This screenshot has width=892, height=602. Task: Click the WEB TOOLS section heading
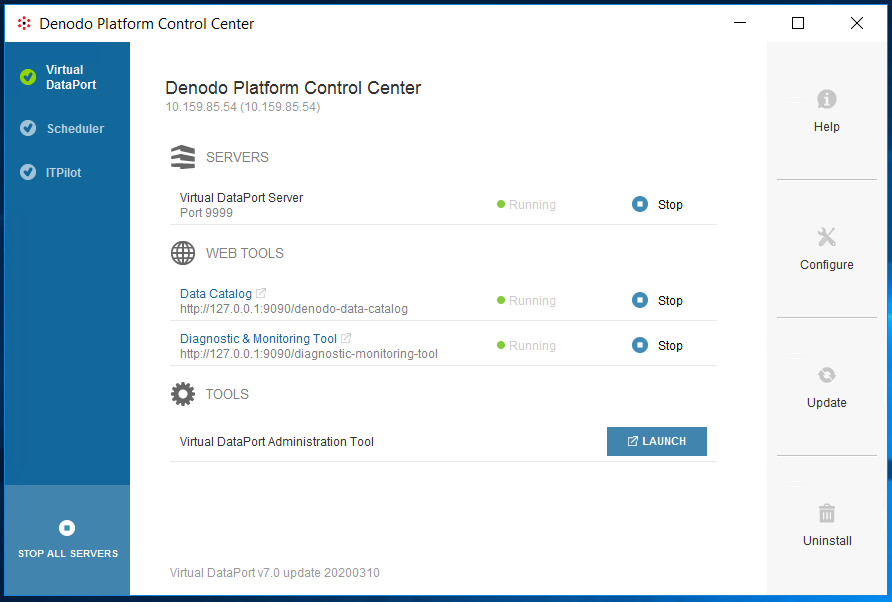(x=245, y=253)
